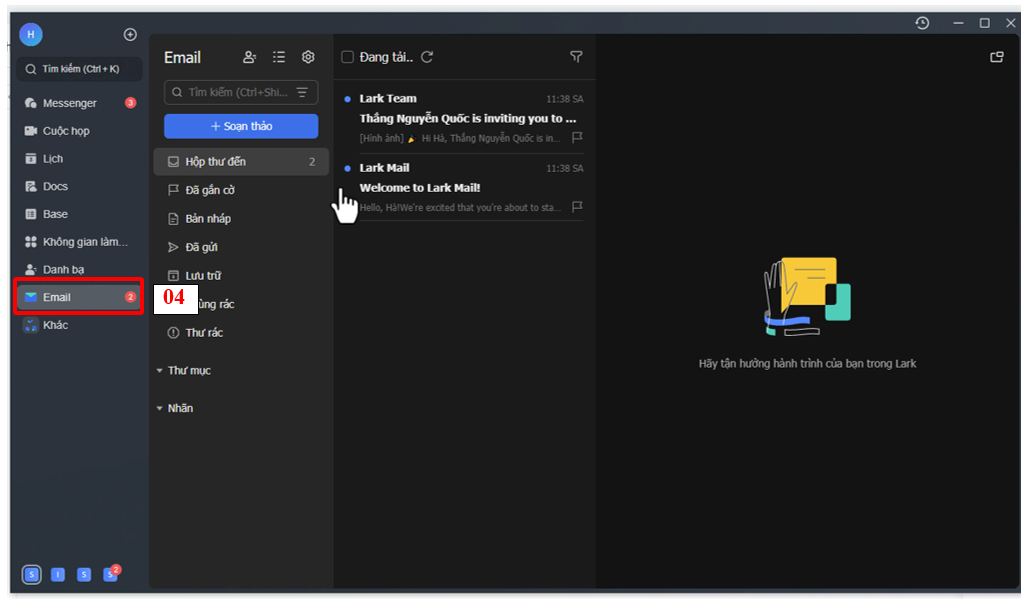Open Cuộc họp meetings section
This screenshot has height=604, width=1031.
79,131
